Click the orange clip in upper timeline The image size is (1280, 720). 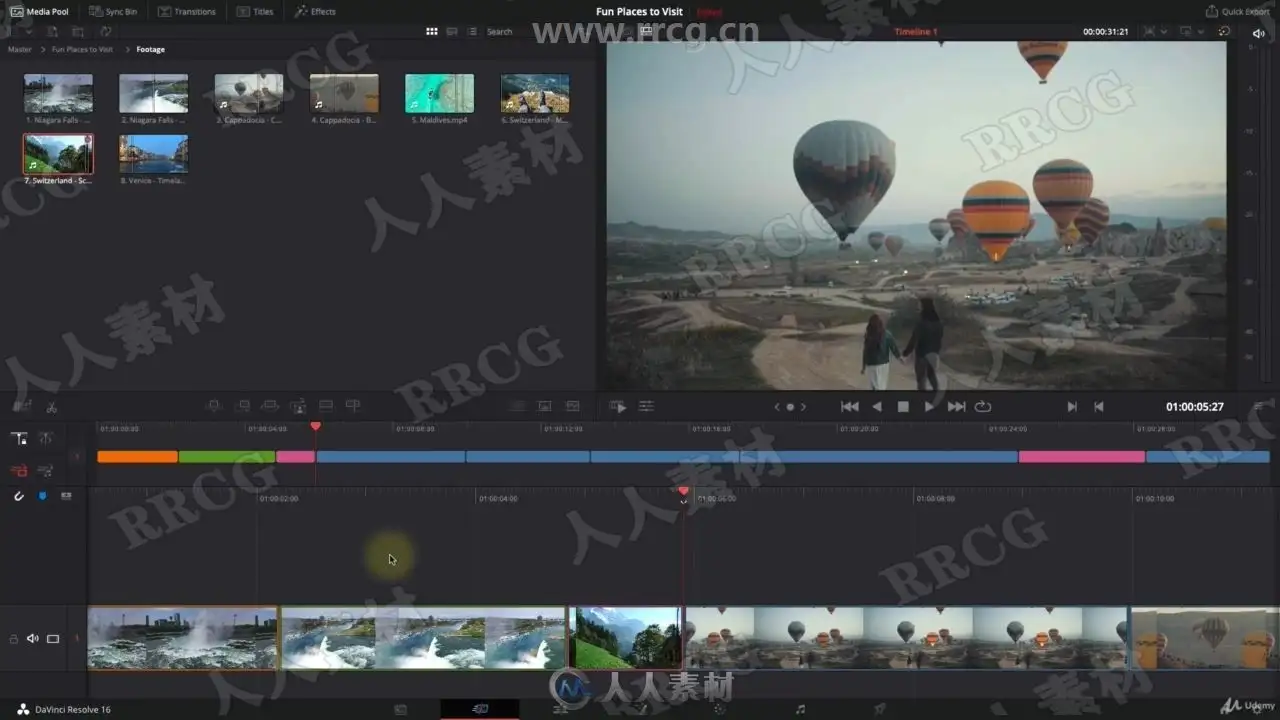tap(137, 457)
